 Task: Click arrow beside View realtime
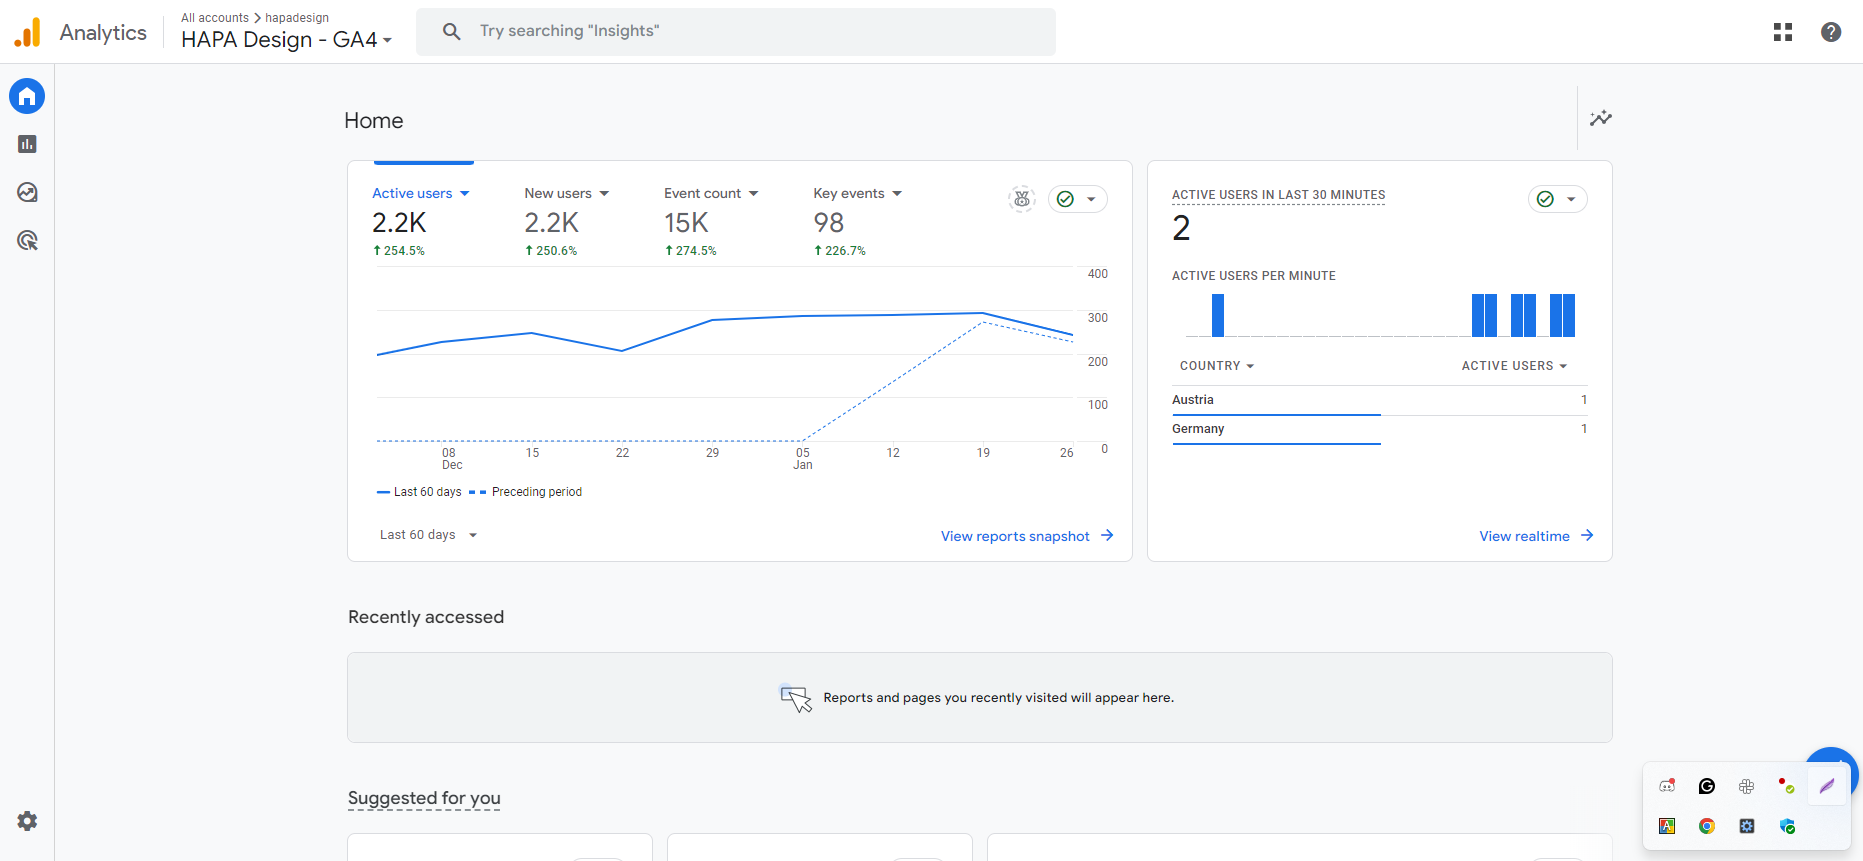click(1587, 536)
